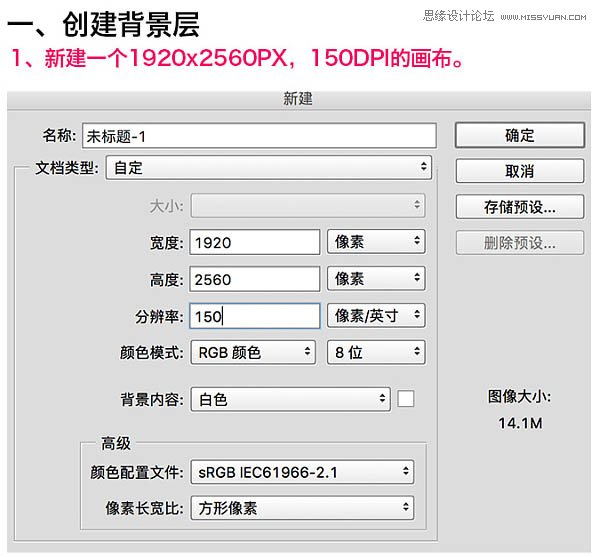Click the 宽度 field containing 1920
The image size is (597, 557).
[x=254, y=242]
